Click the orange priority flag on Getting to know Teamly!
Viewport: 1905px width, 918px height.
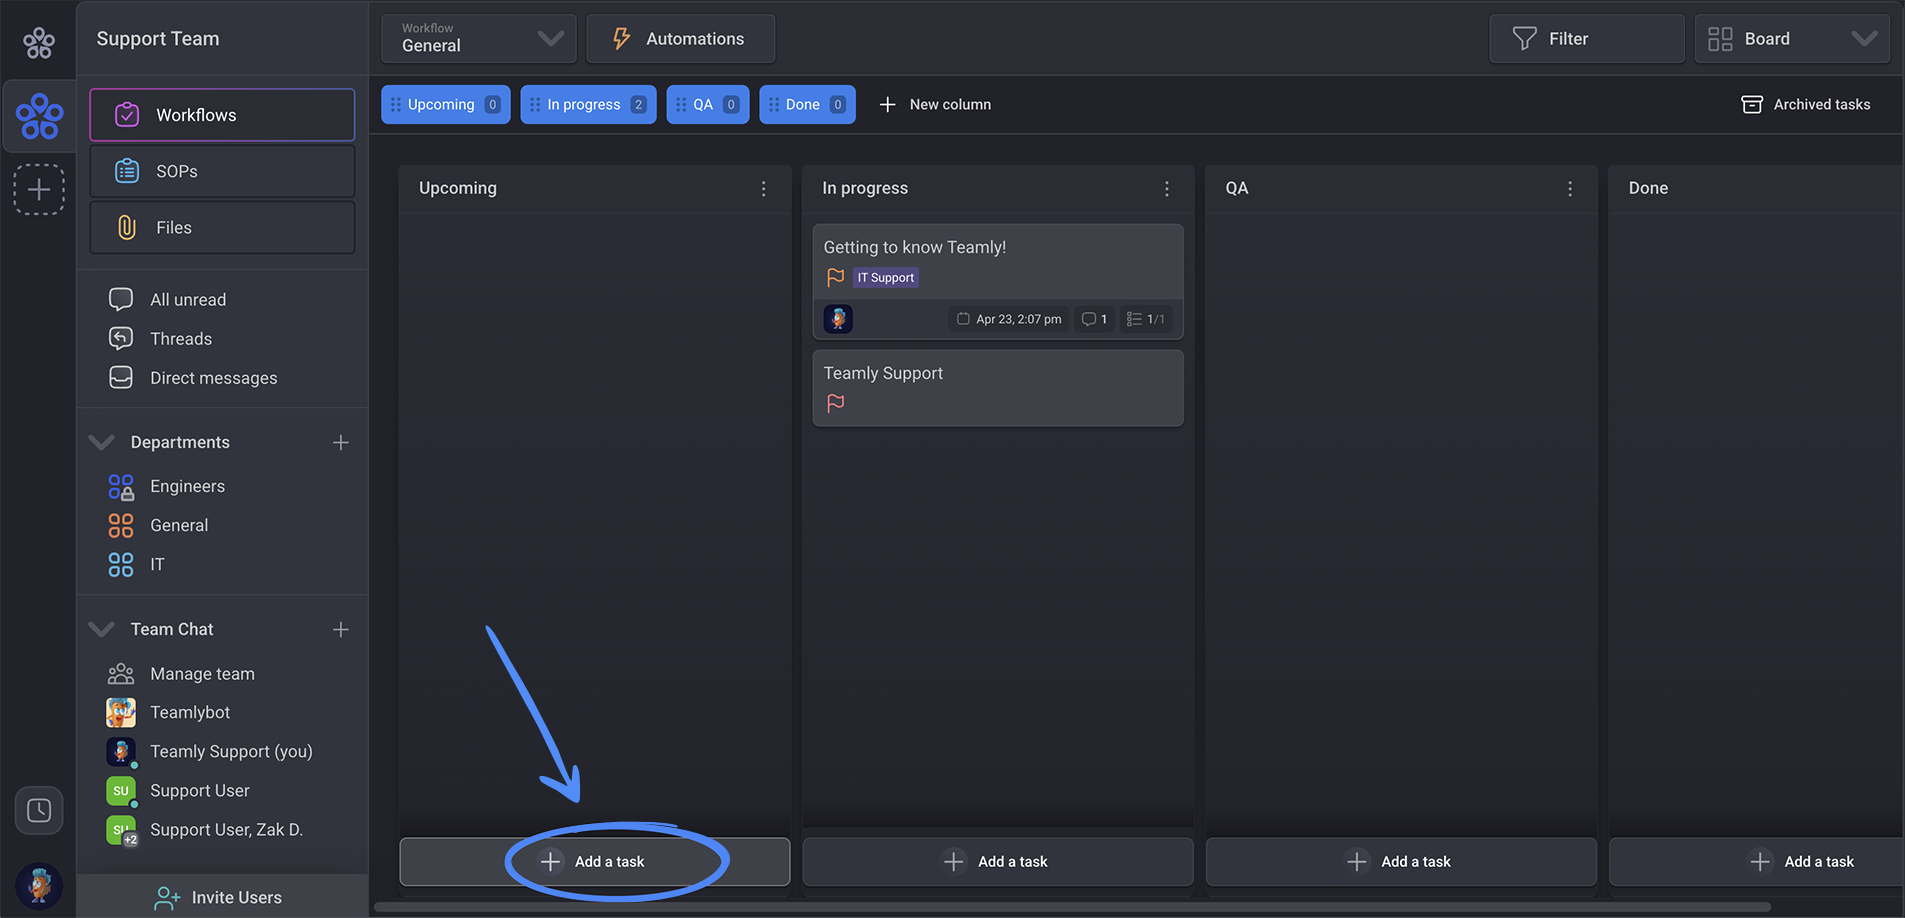[836, 277]
